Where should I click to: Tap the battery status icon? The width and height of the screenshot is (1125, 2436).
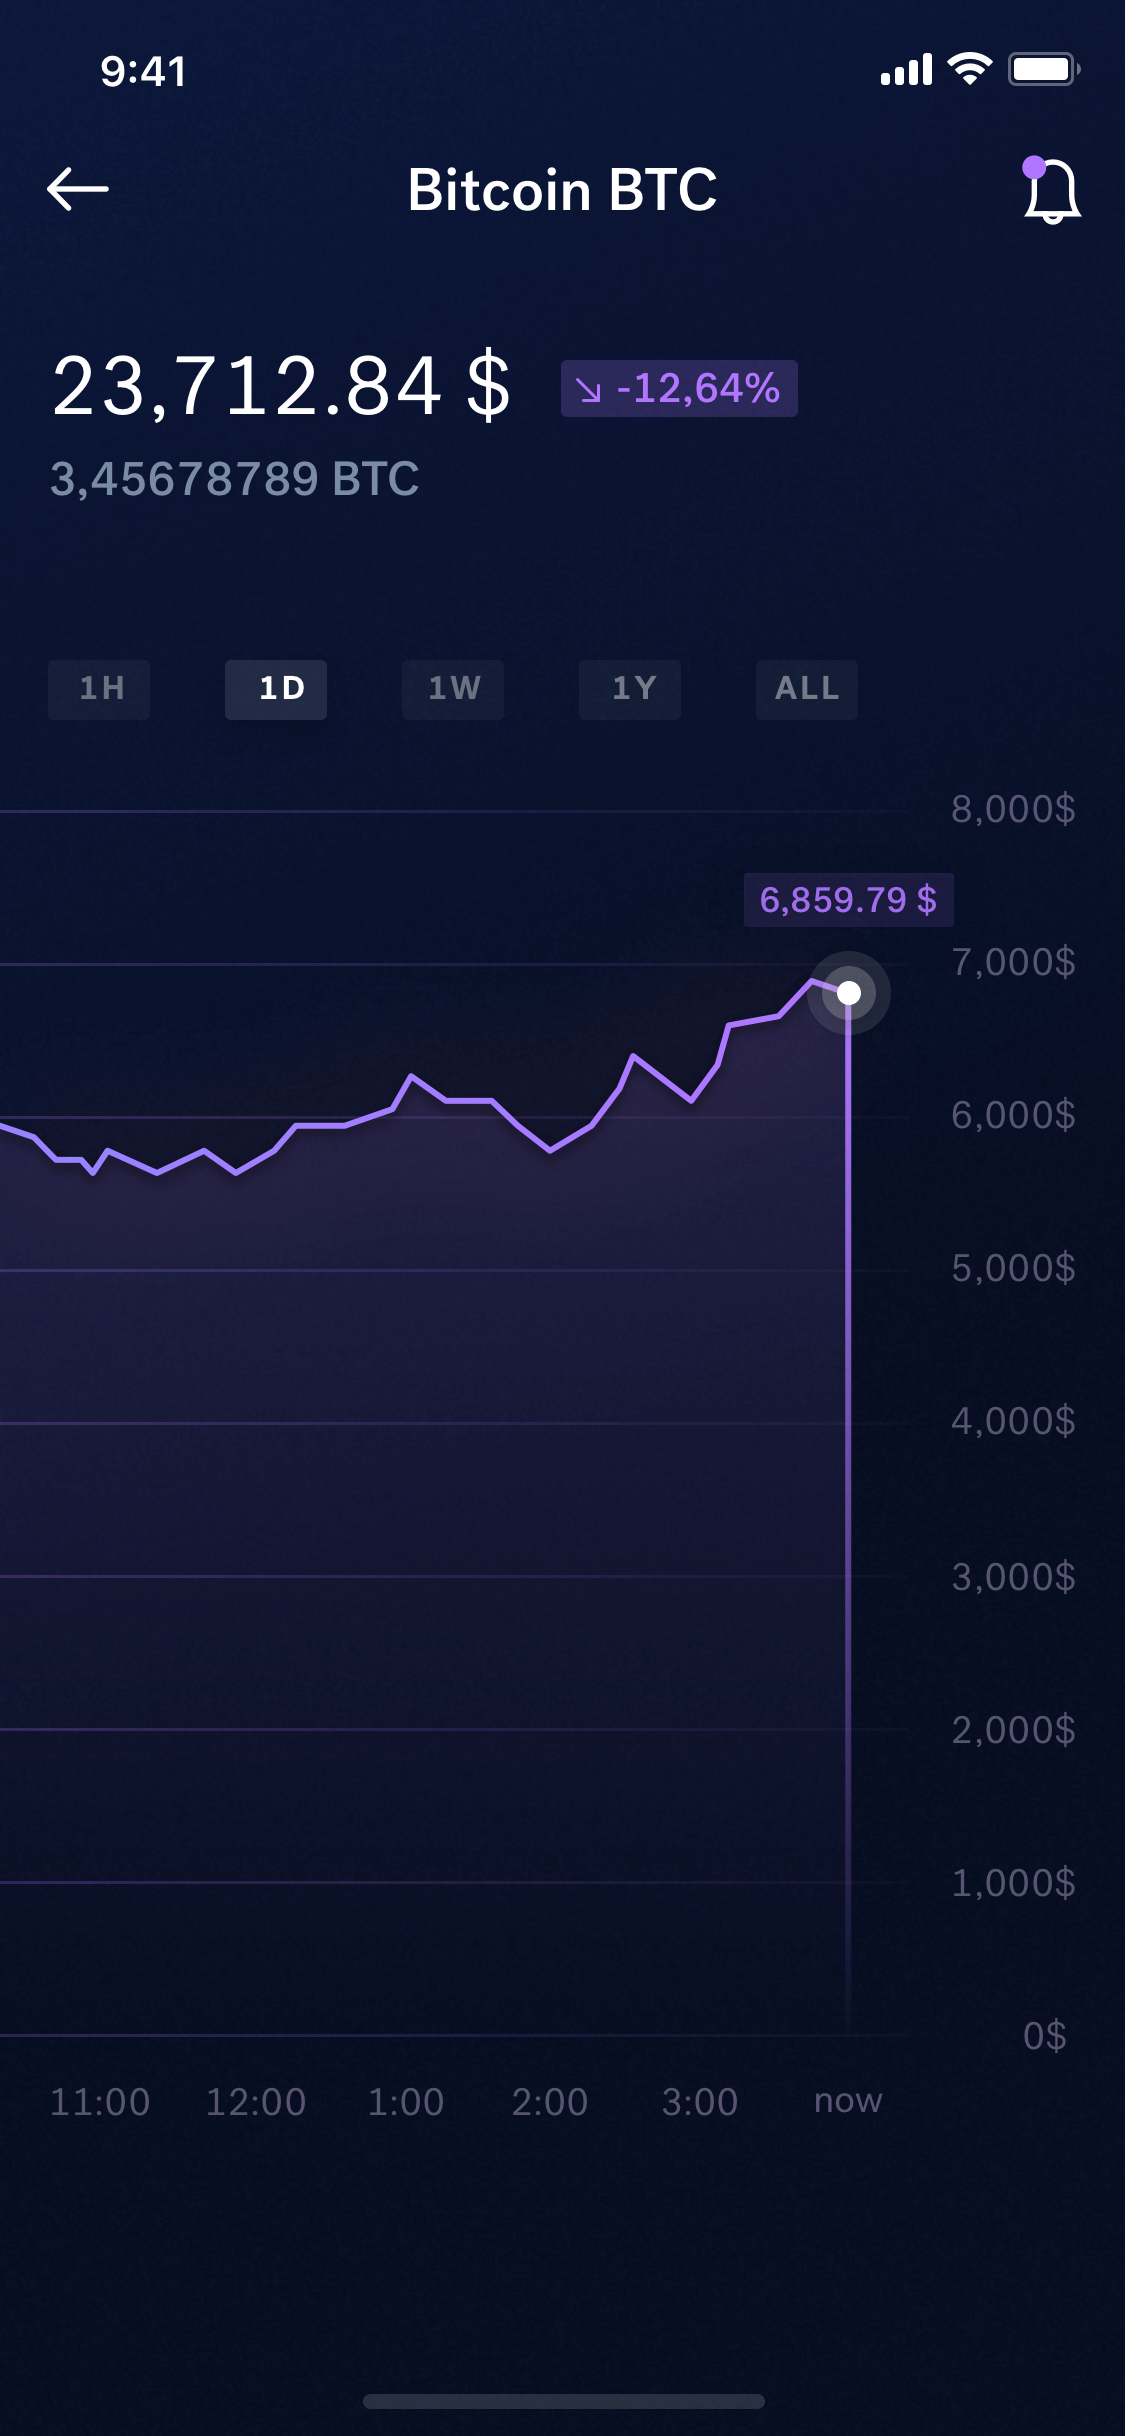tap(1044, 69)
